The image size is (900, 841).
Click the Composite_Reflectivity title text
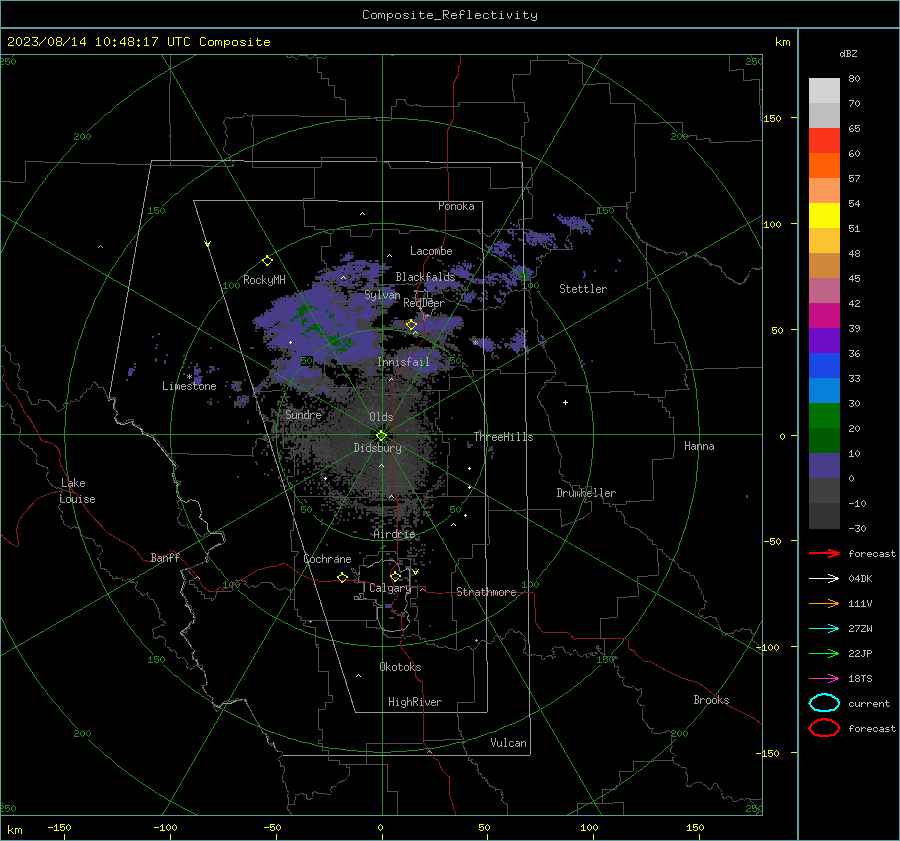pyautogui.click(x=450, y=15)
